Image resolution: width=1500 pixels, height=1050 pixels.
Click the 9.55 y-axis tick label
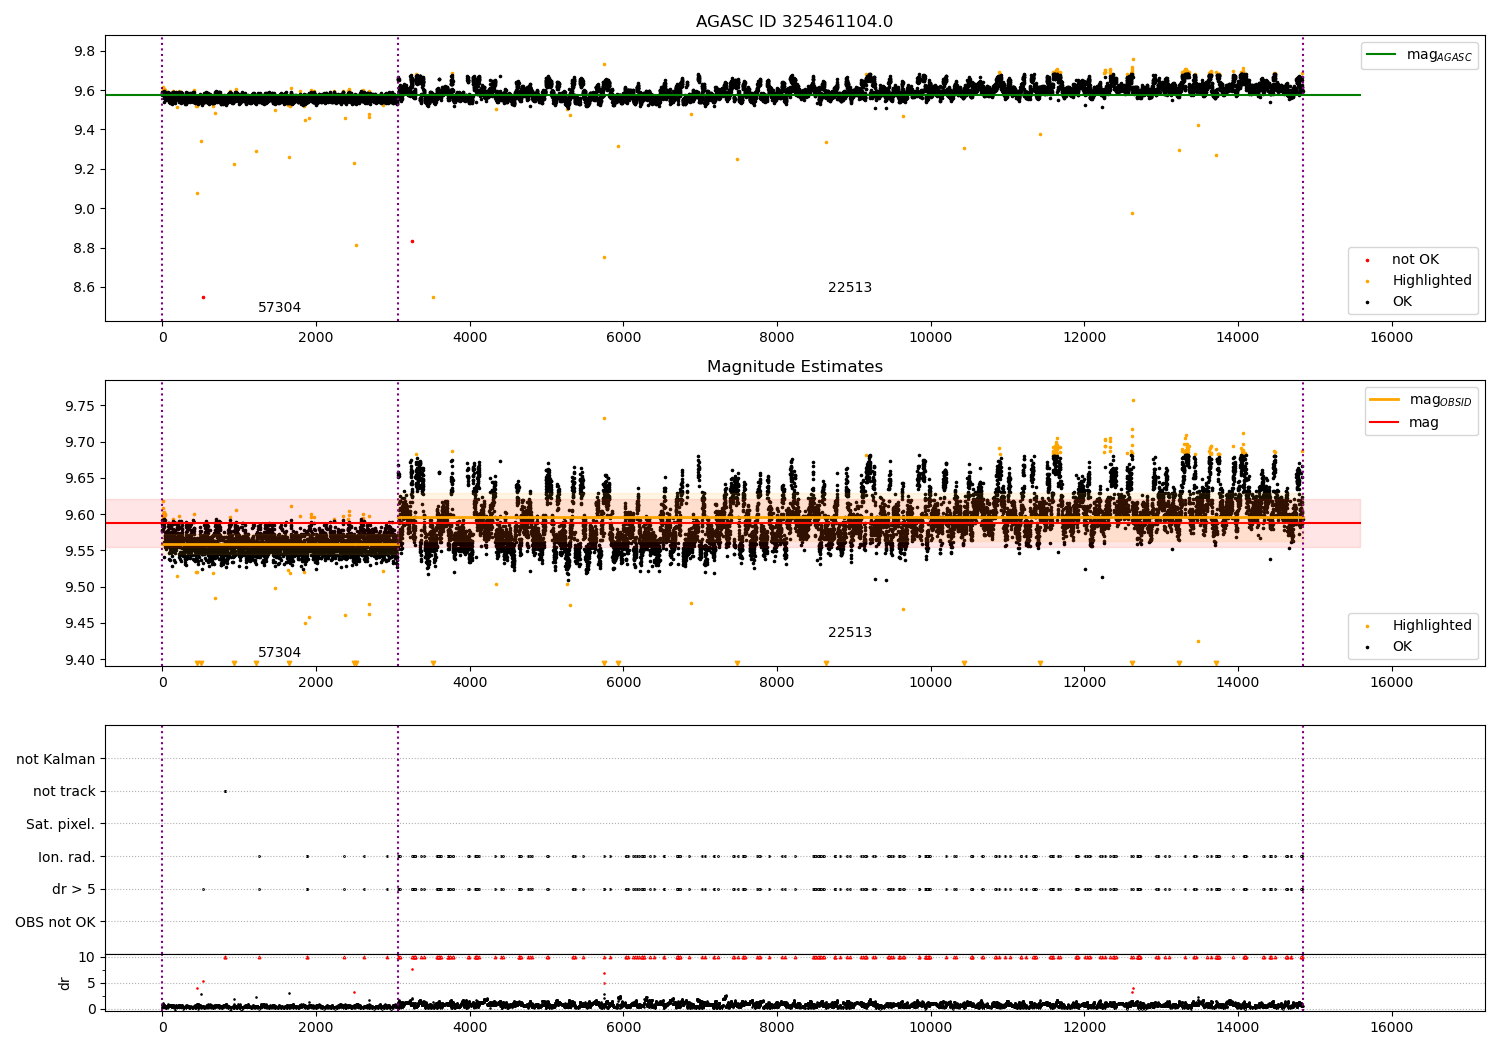click(79, 552)
